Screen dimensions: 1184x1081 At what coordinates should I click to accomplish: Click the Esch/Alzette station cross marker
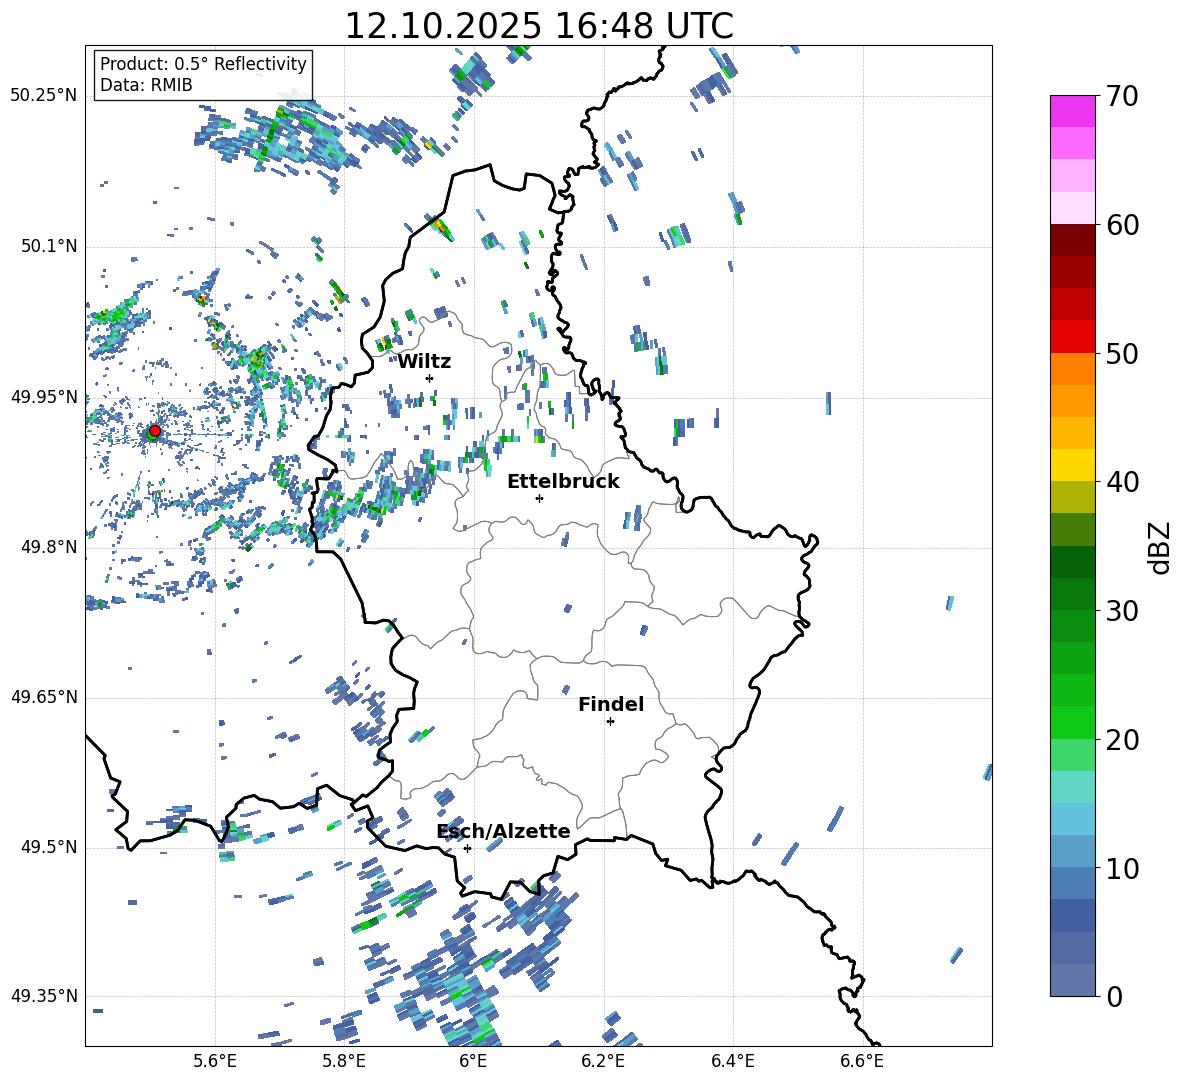click(x=467, y=848)
